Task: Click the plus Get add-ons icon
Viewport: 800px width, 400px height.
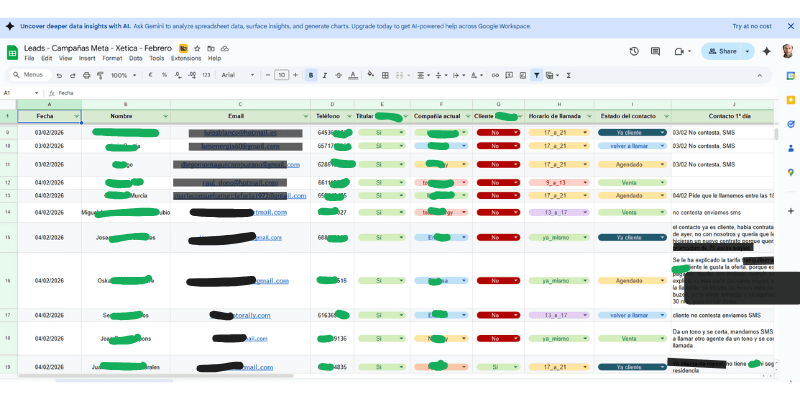Action: point(790,211)
